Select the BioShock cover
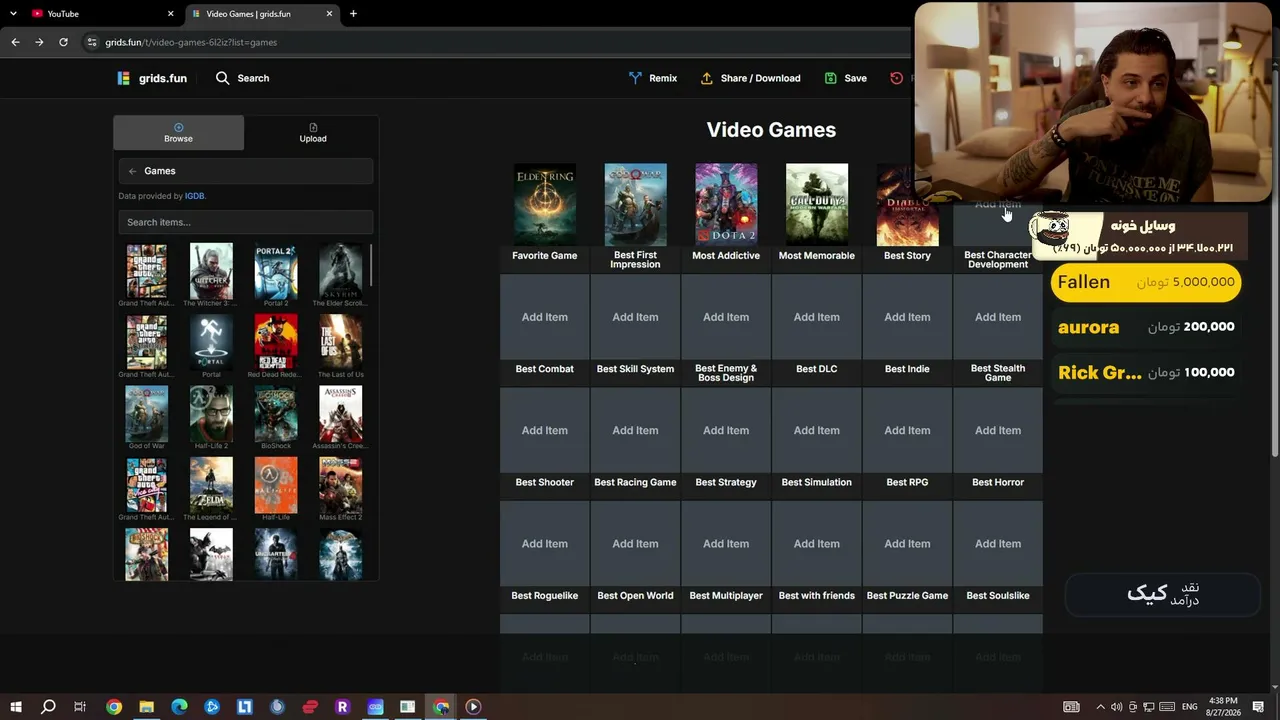Screen dimensions: 1280x720 (x=276, y=414)
